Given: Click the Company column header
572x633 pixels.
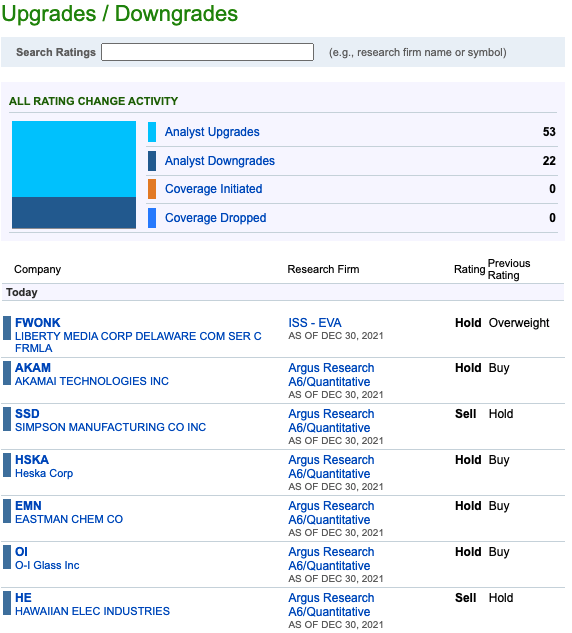Looking at the screenshot, I should point(38,269).
